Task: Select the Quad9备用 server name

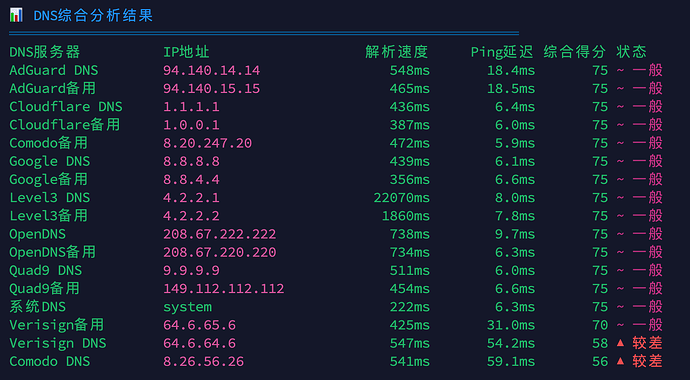Action: tap(44, 289)
